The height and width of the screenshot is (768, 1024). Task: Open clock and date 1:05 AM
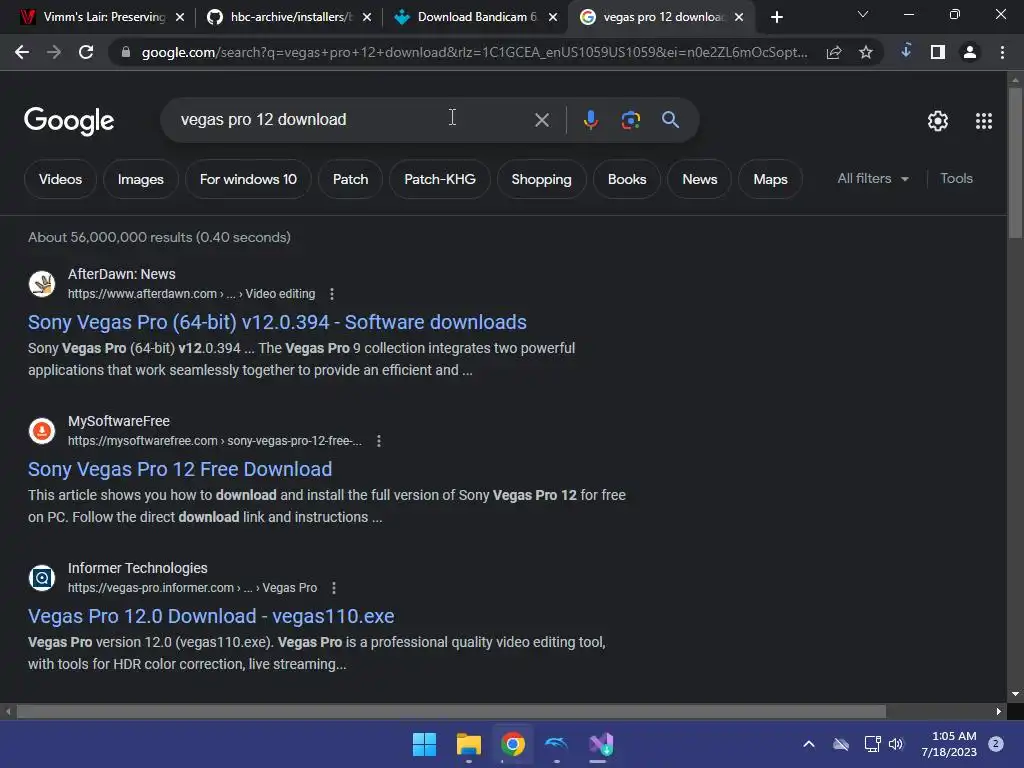[949, 744]
